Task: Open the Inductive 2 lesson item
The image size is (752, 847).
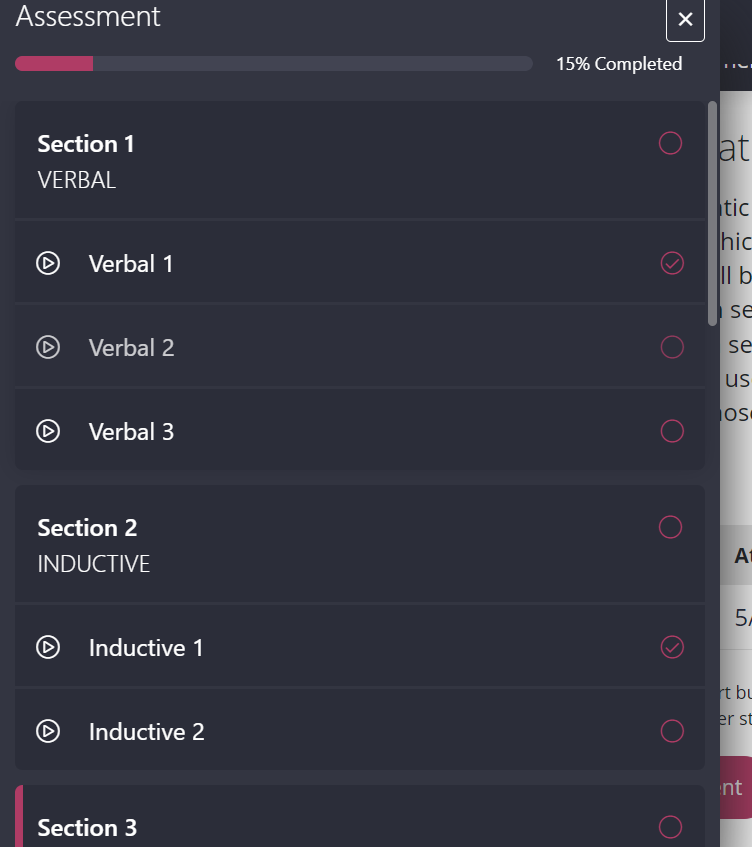Action: pyautogui.click(x=360, y=730)
